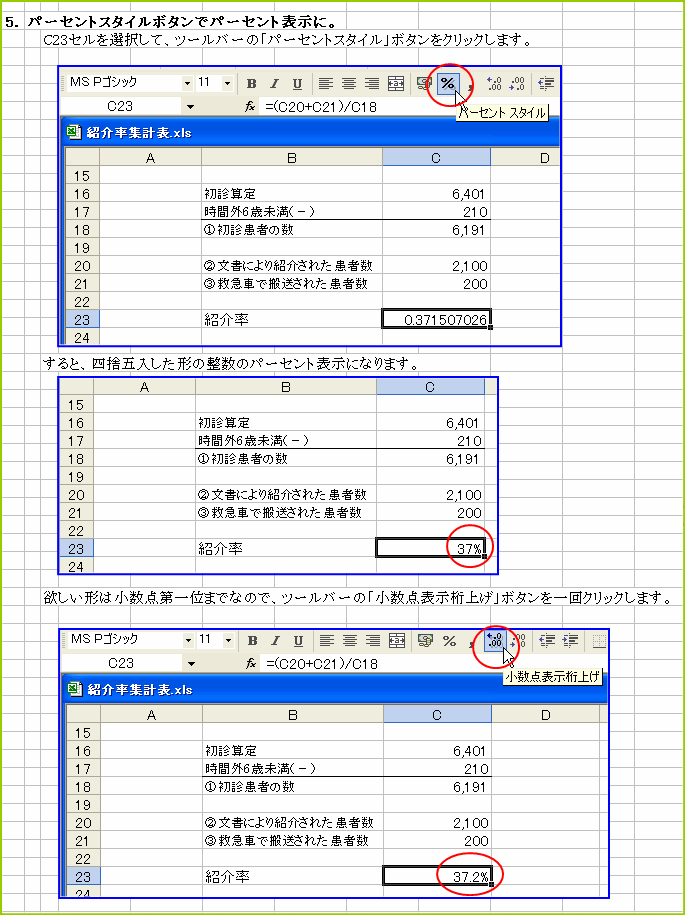Click Increase Indent in toolbar with 小数点表示桁上げ tooltip
The width and height of the screenshot is (685, 915).
(x=570, y=641)
